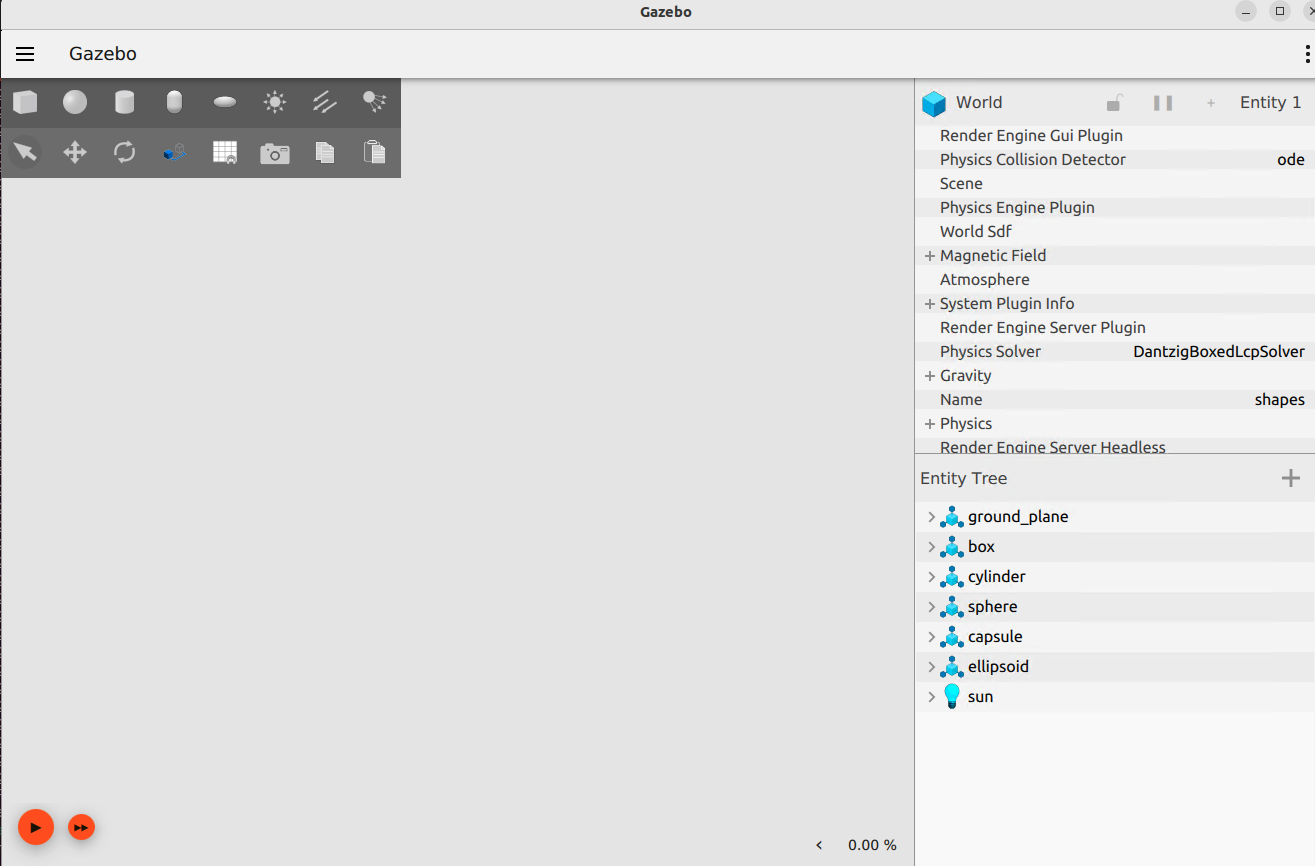Open the vertical dots plugin menu

1307,54
